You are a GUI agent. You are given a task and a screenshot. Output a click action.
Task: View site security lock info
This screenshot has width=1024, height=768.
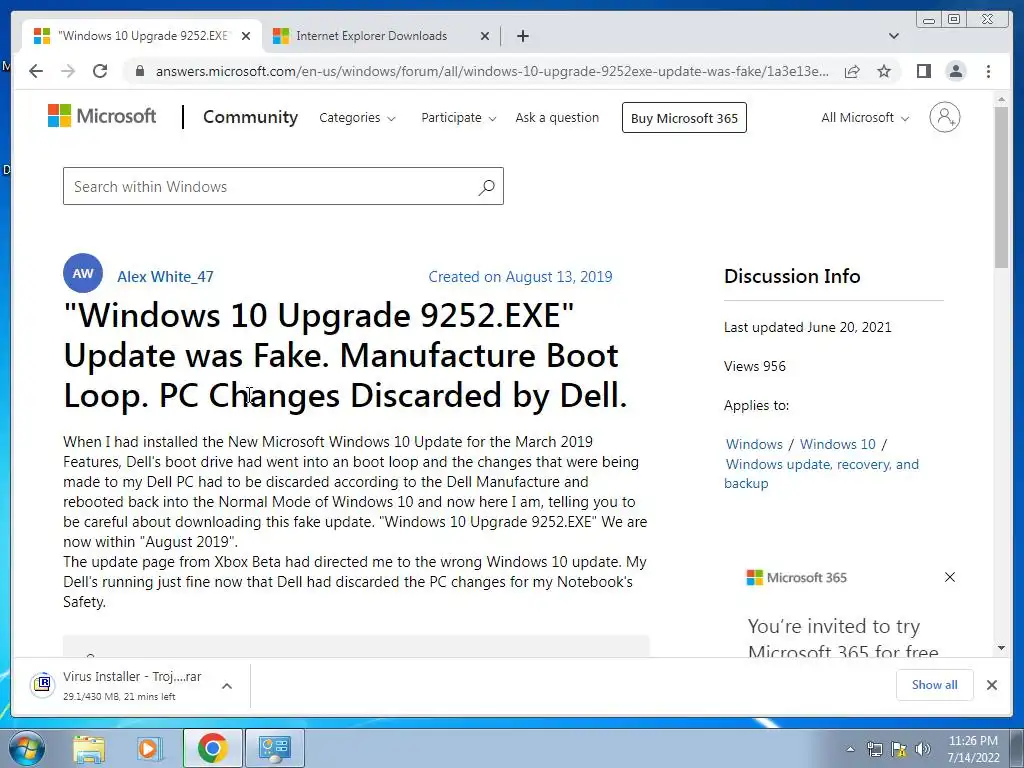pyautogui.click(x=139, y=71)
